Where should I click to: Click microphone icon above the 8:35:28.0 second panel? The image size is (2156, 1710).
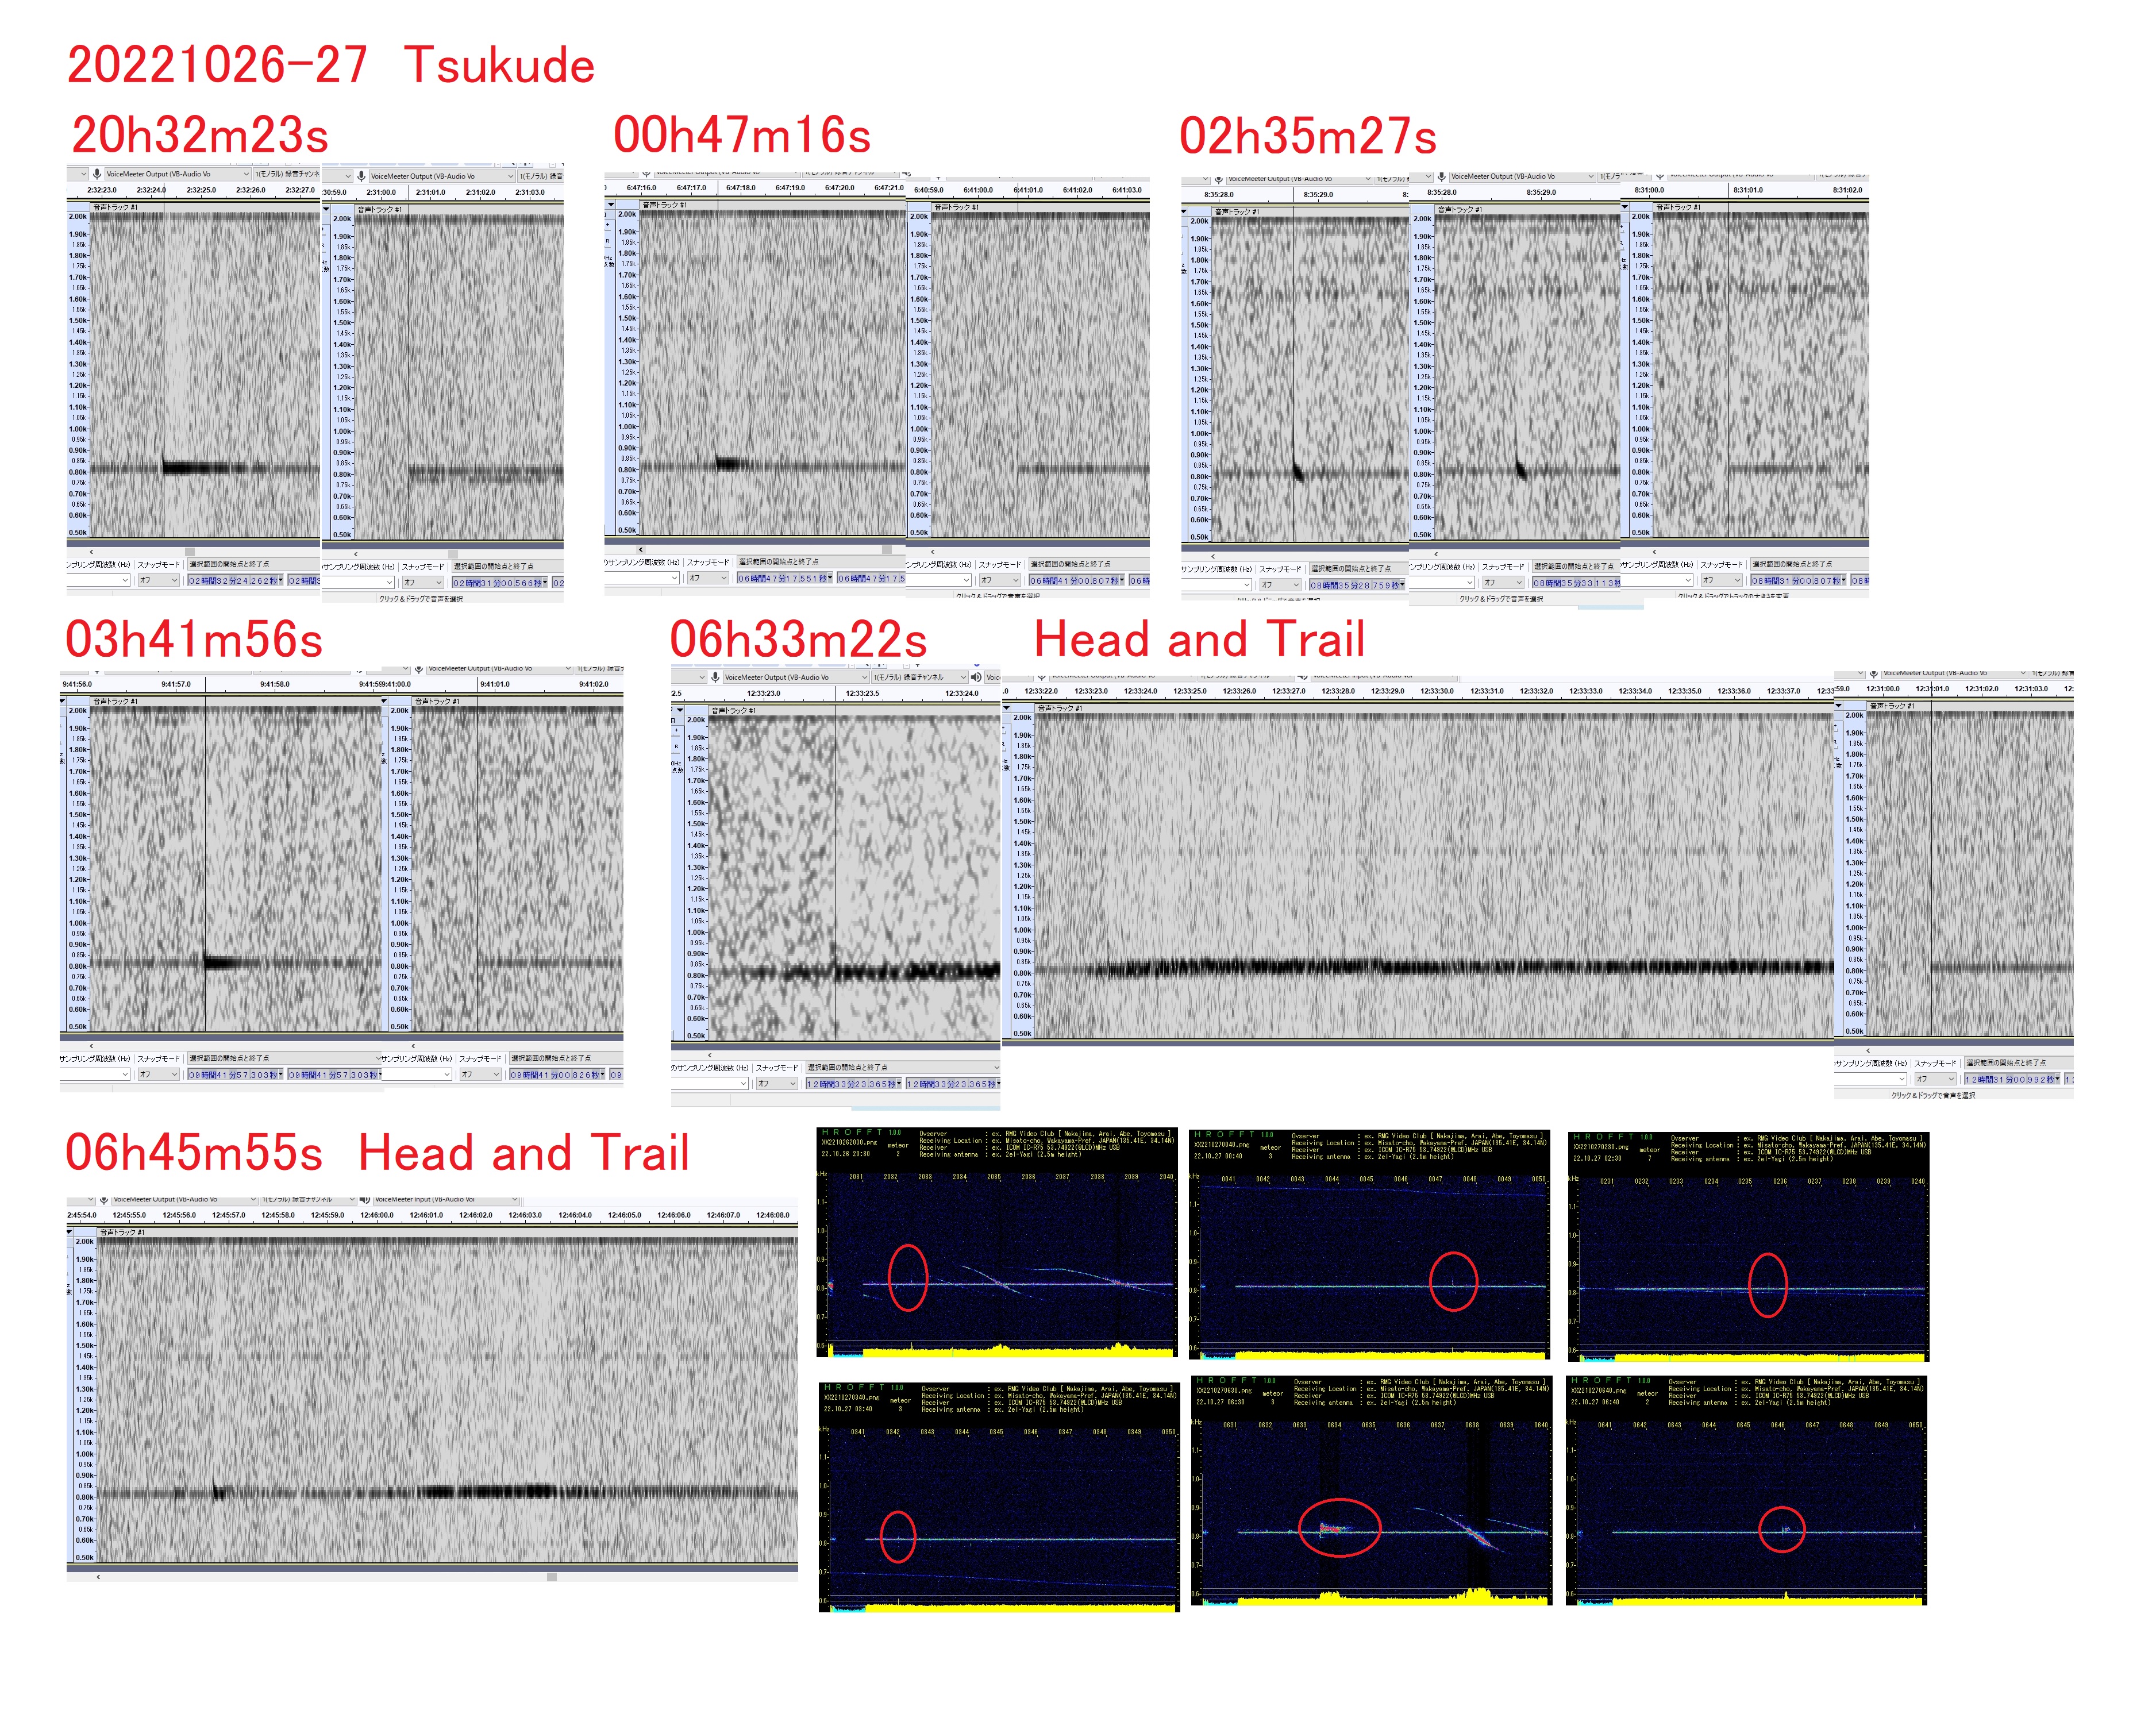click(1441, 177)
